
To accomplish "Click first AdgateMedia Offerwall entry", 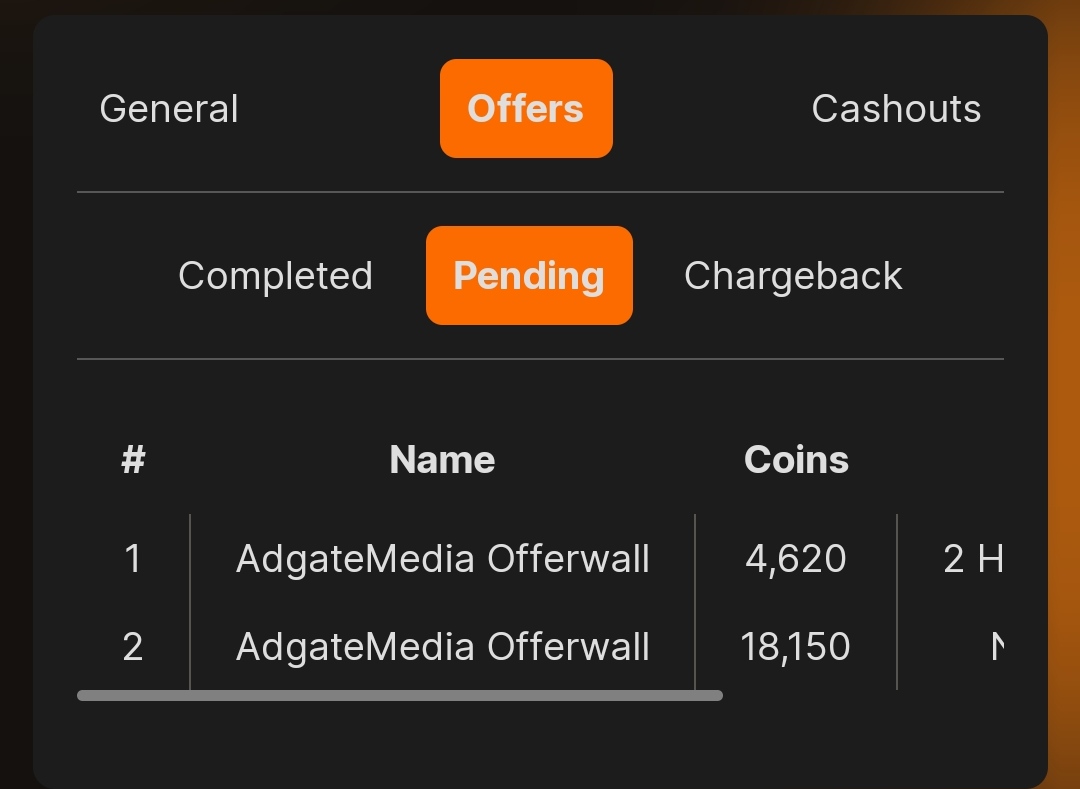I will (x=443, y=558).
